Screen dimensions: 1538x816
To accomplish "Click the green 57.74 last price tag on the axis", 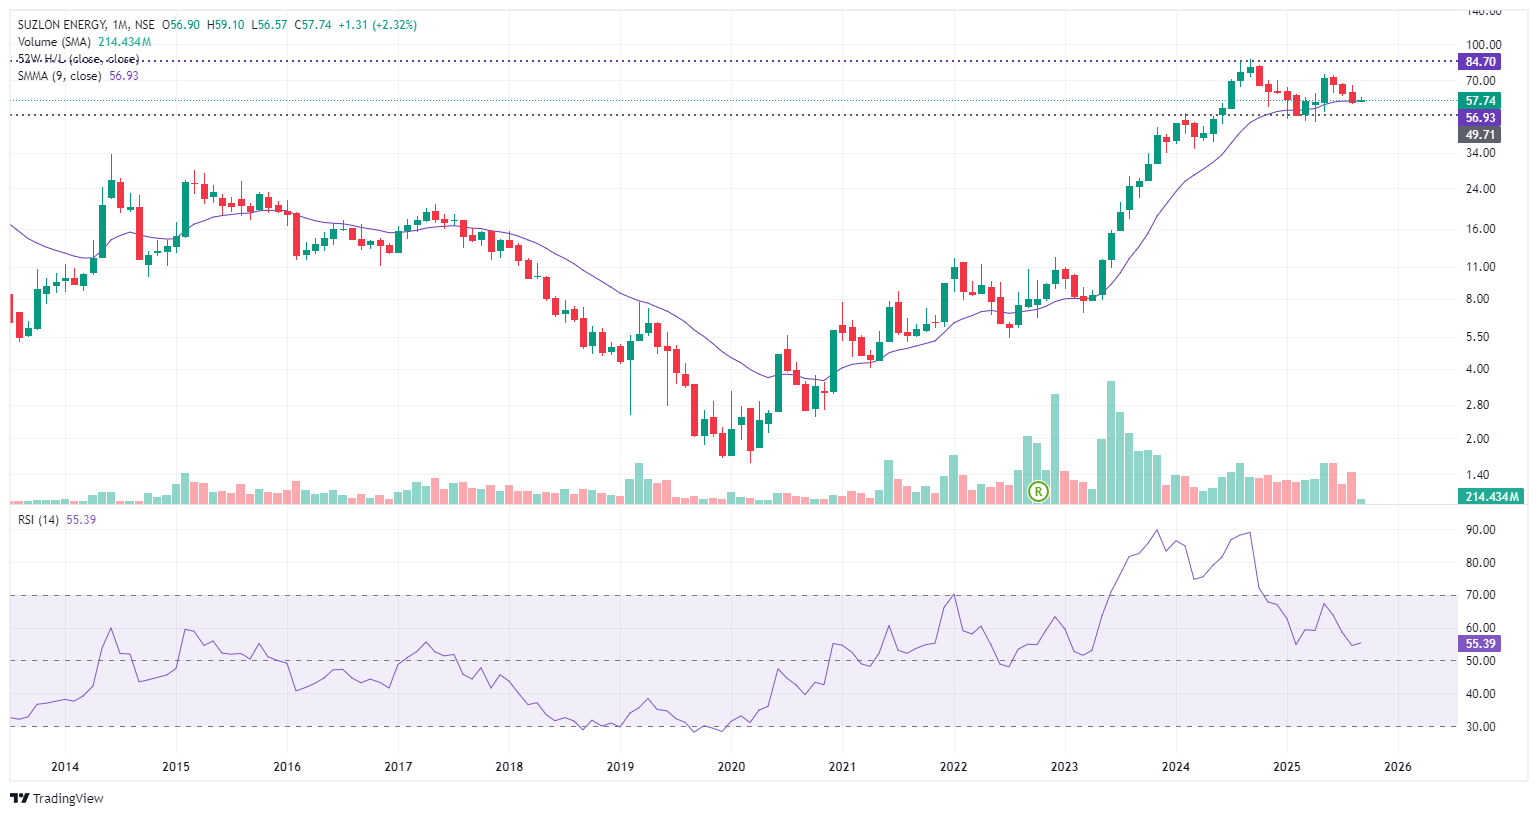I will point(1480,101).
